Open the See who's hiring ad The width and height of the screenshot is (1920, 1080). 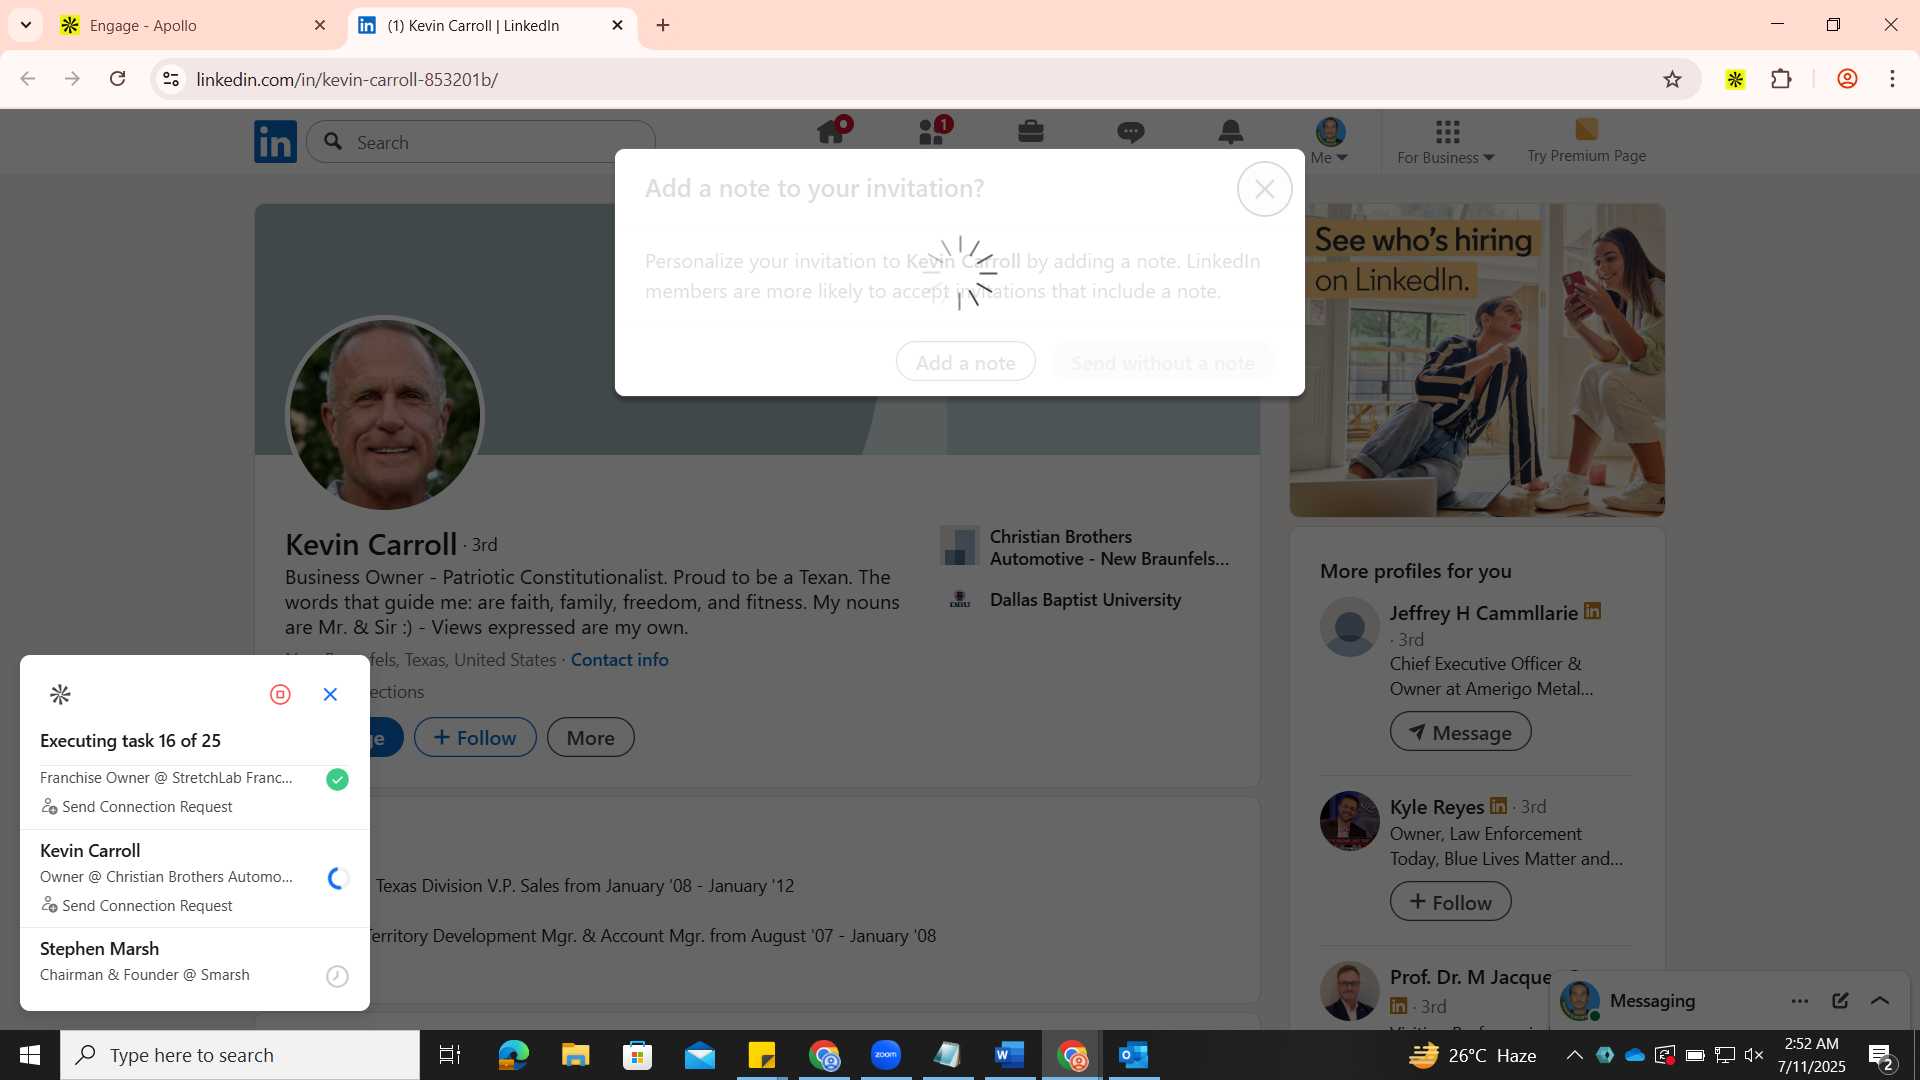(1477, 360)
